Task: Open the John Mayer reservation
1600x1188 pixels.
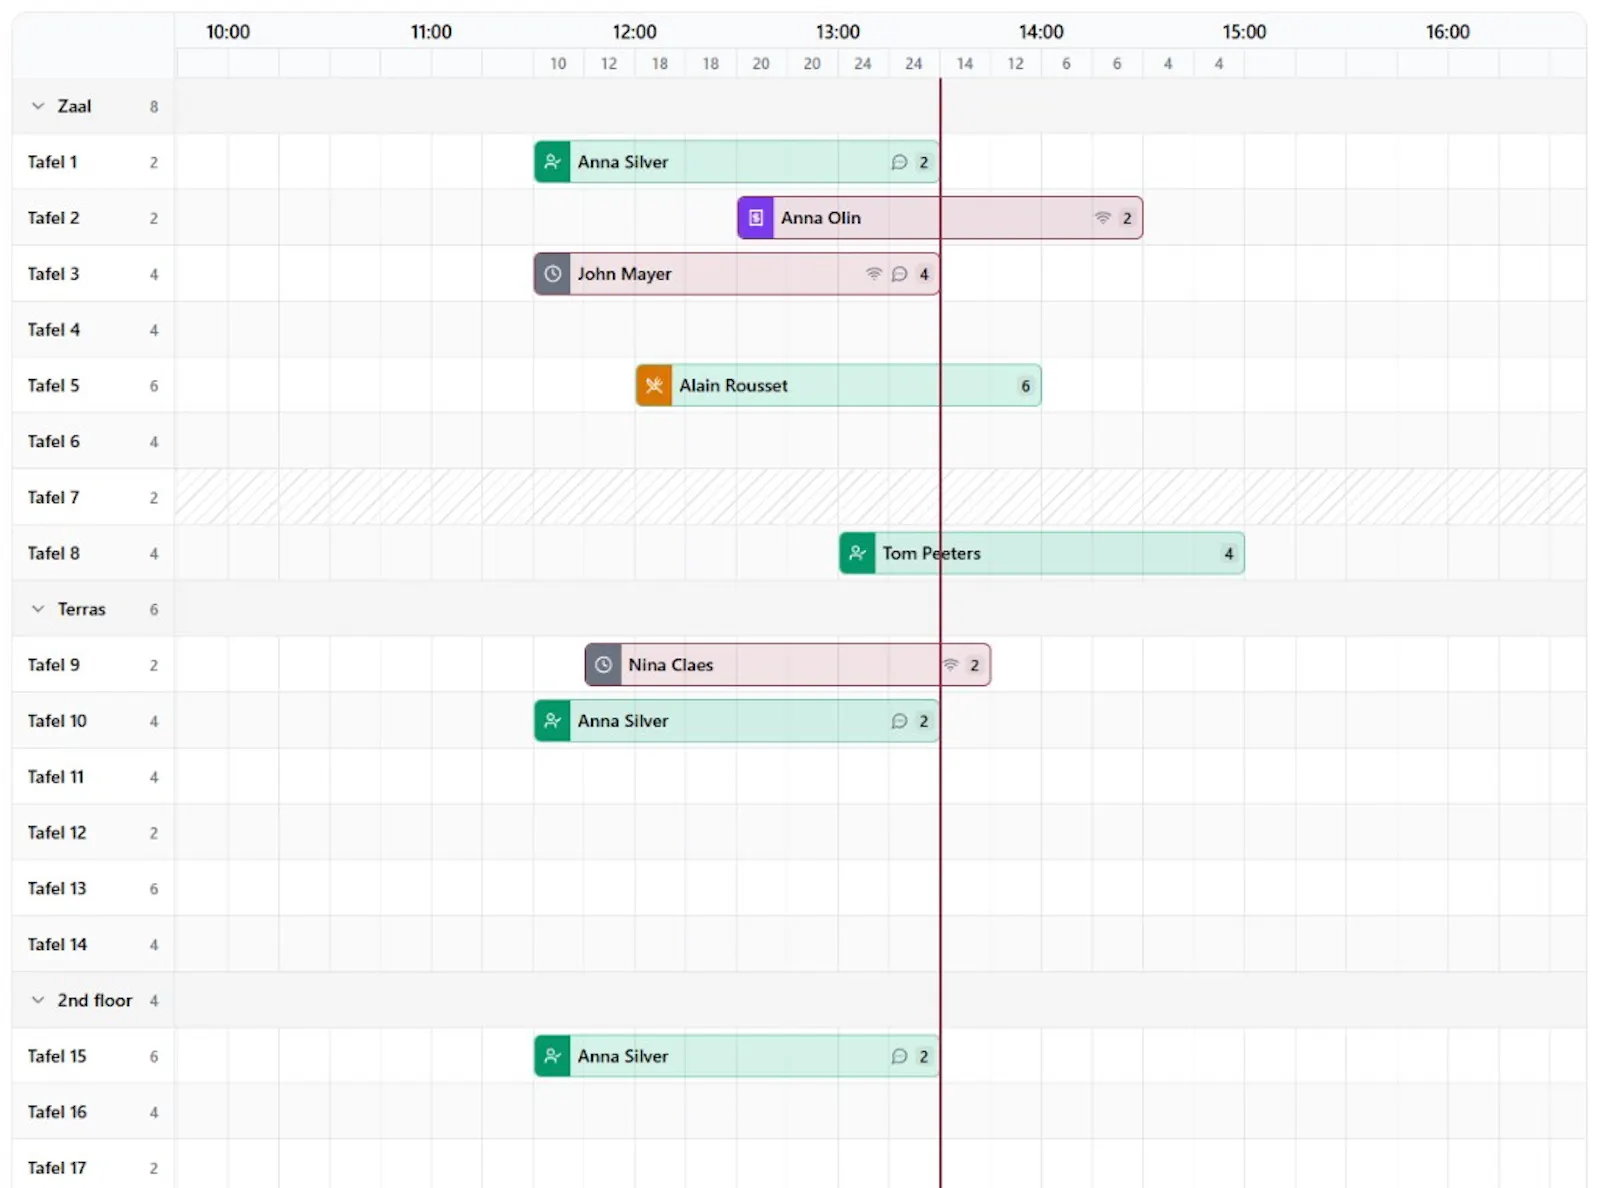Action: click(x=737, y=274)
